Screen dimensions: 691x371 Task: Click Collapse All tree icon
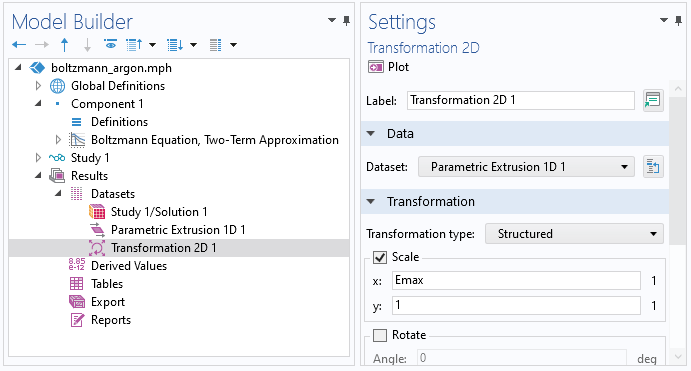(134, 45)
